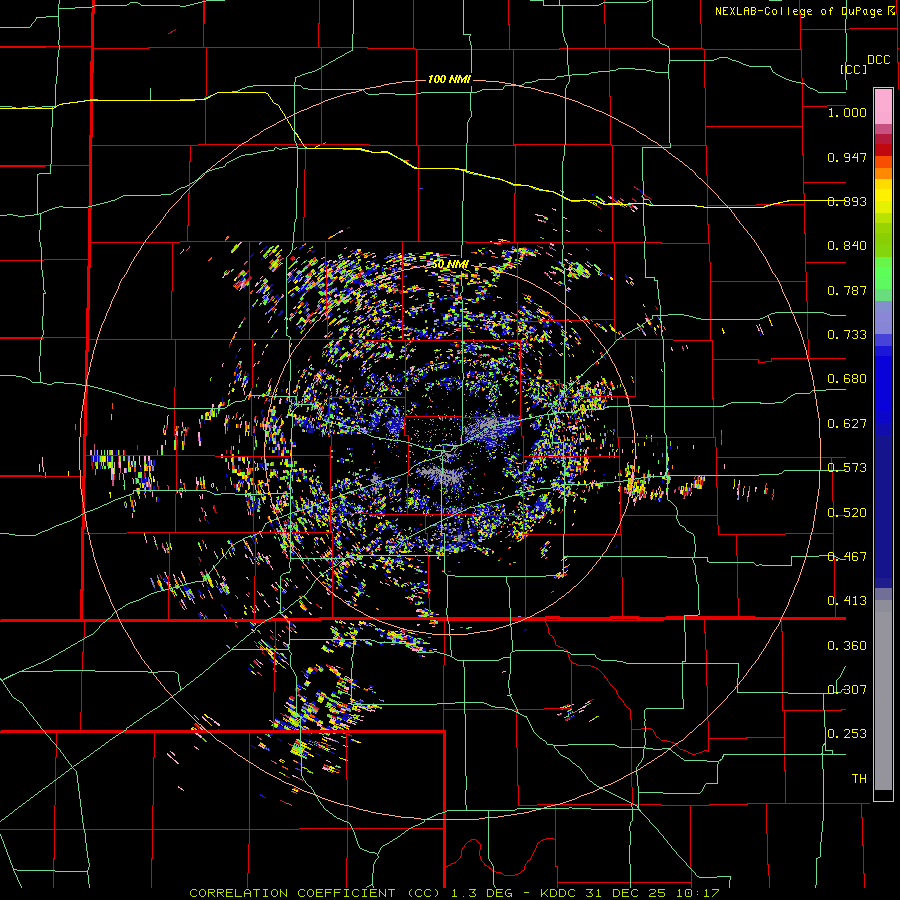Click the 0.680 scale value

pyautogui.click(x=847, y=379)
